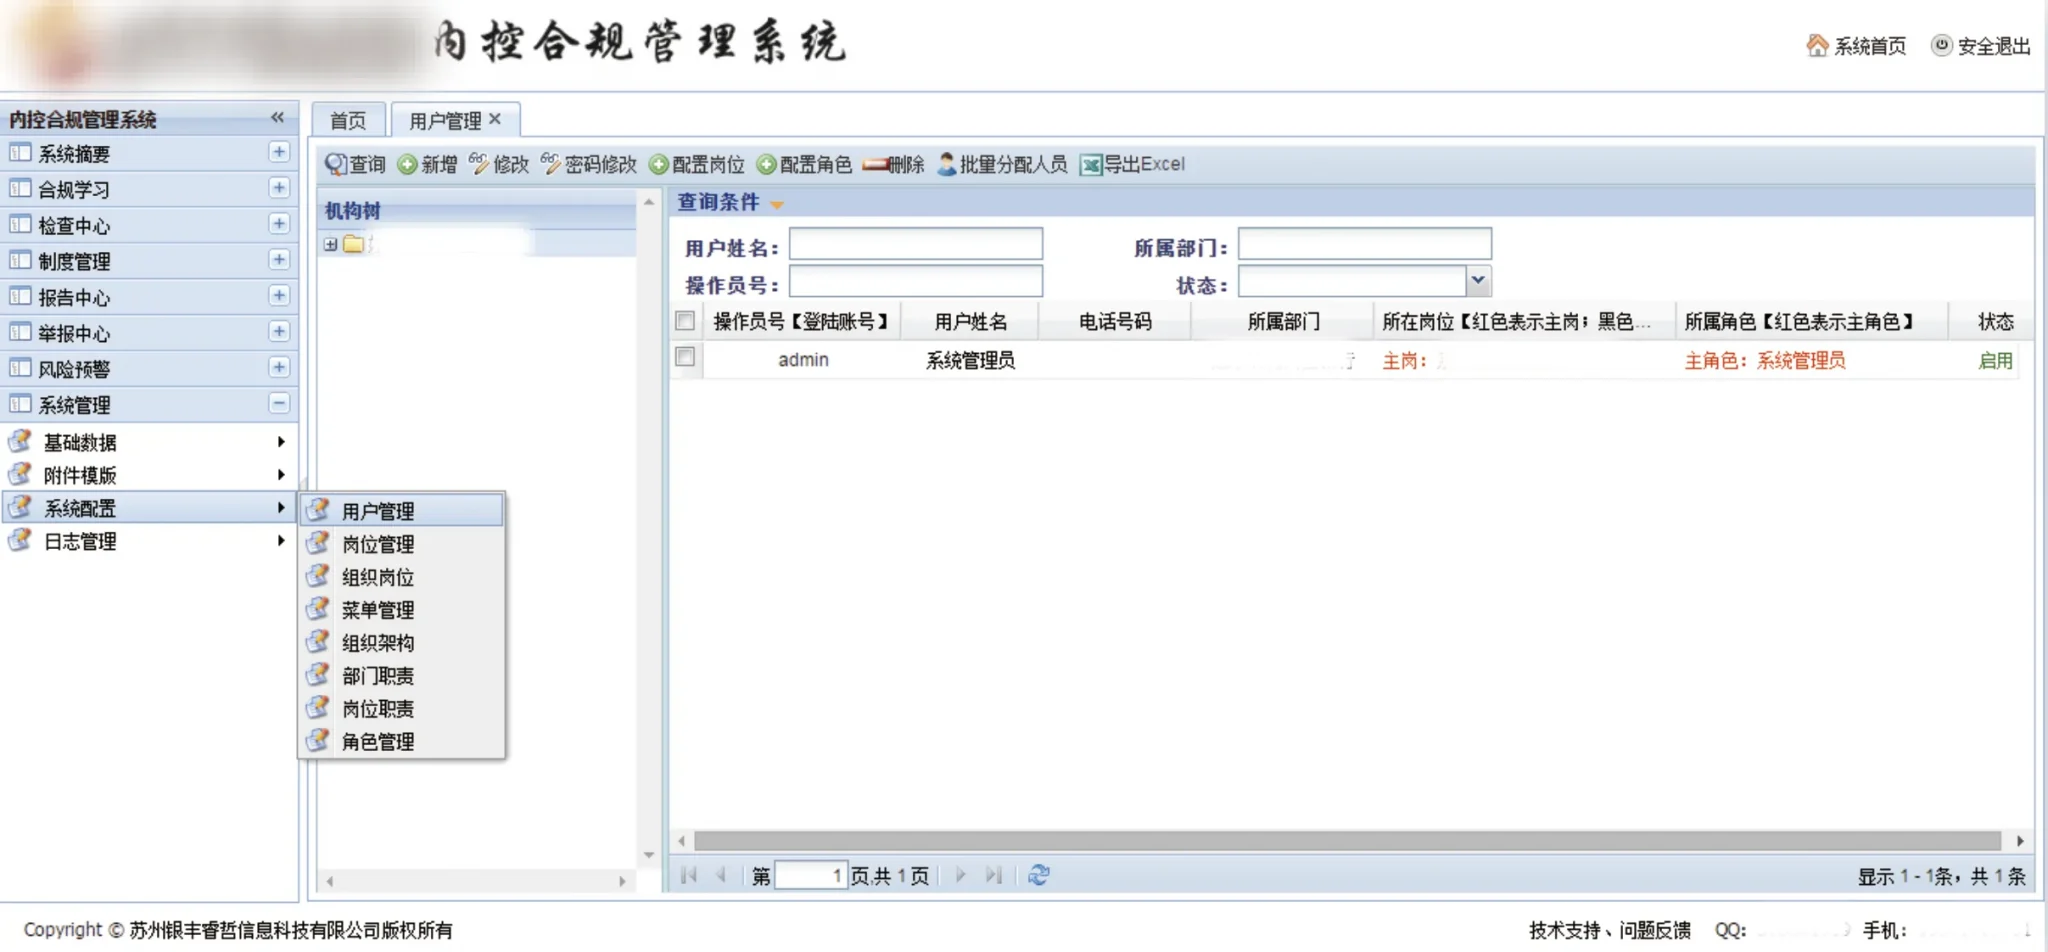Refresh the user table via pager icon

point(1039,875)
